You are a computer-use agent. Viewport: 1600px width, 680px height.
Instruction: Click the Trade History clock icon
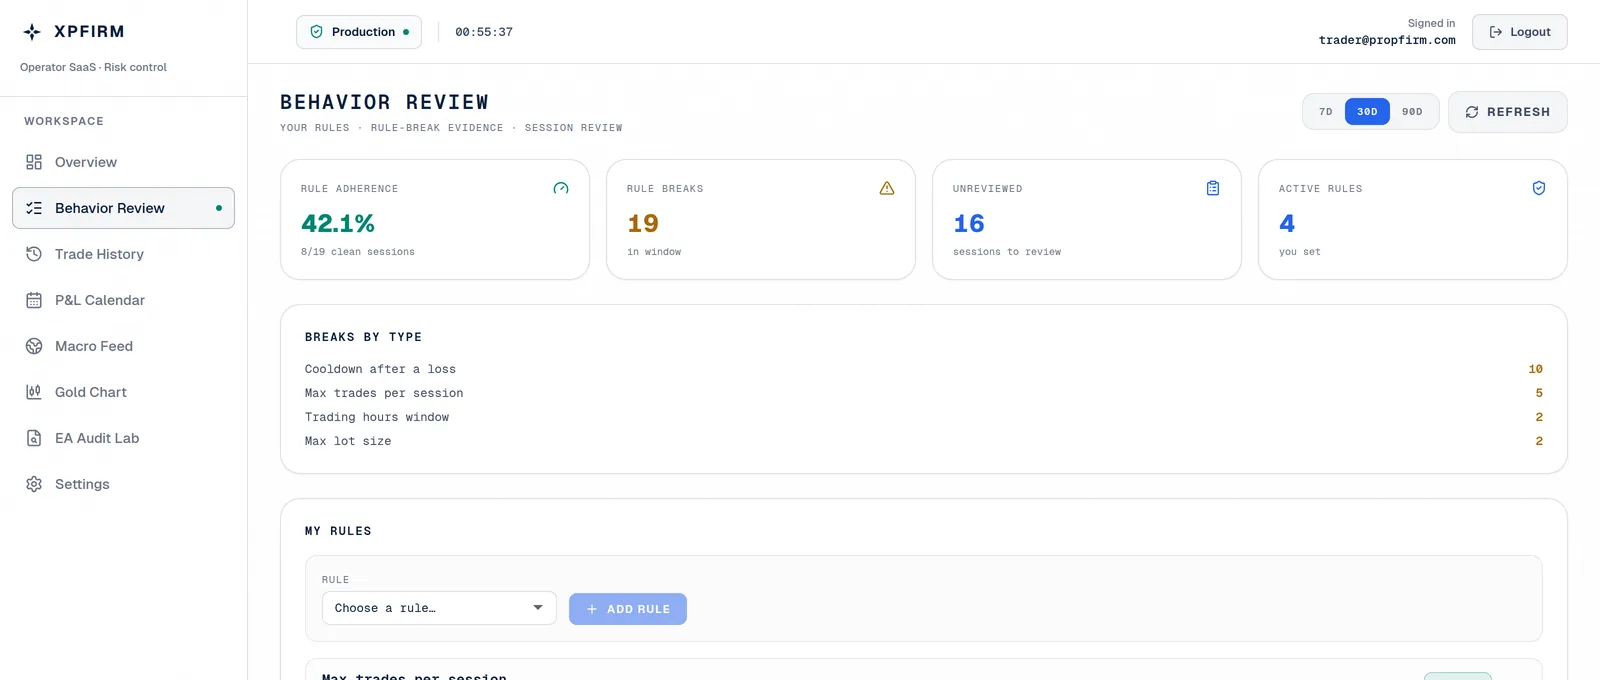[34, 254]
